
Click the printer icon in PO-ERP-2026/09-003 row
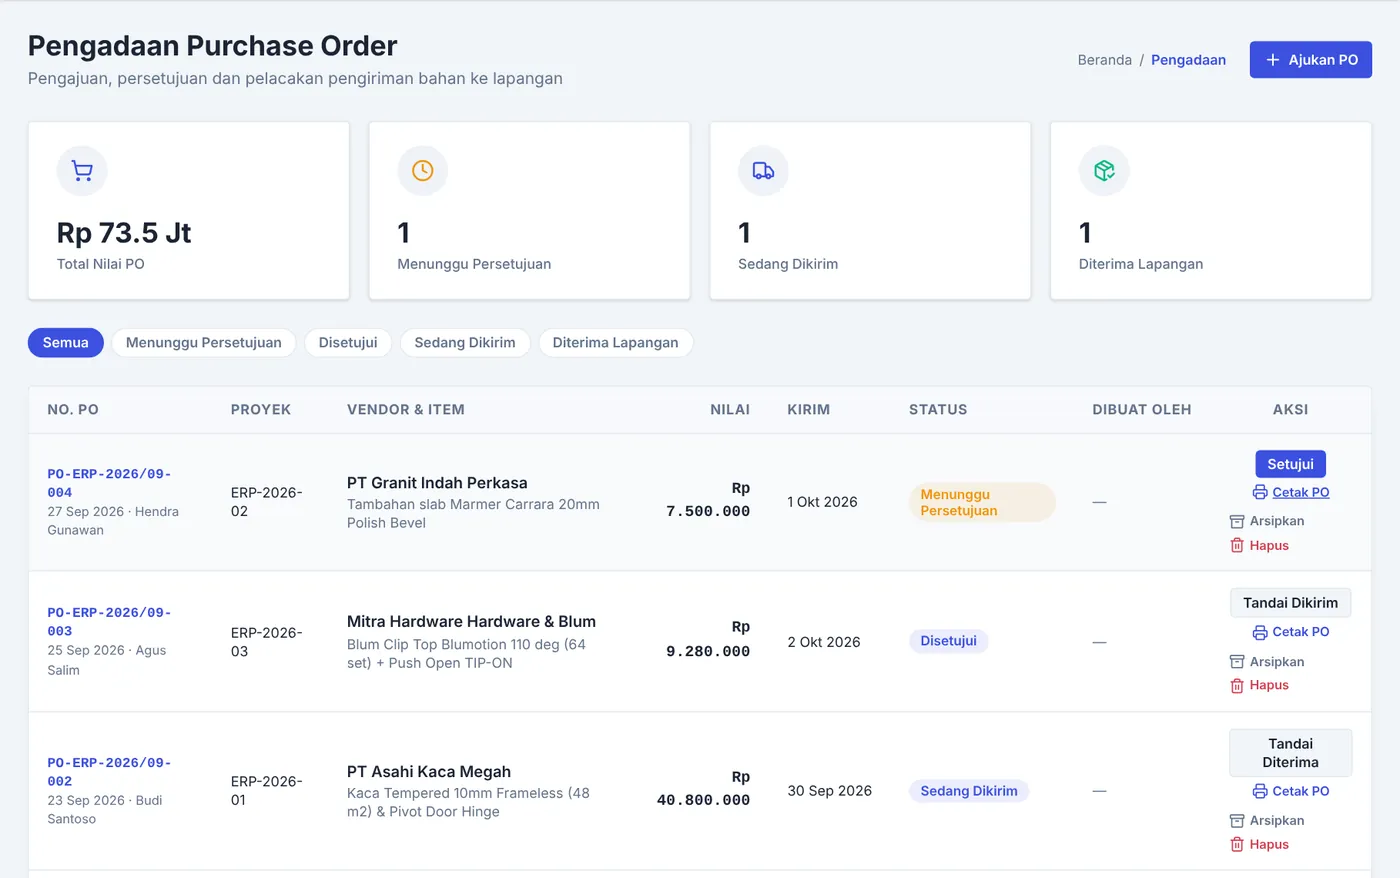tap(1260, 632)
